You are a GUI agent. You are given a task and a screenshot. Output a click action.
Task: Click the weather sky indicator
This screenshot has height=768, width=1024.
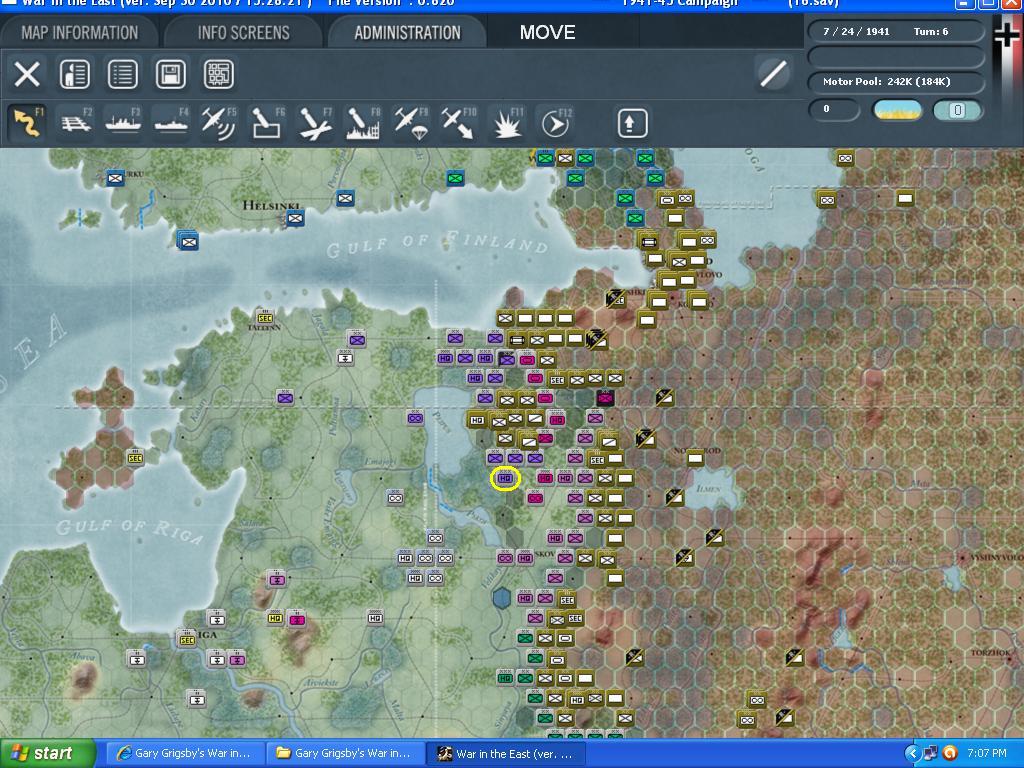[x=897, y=110]
